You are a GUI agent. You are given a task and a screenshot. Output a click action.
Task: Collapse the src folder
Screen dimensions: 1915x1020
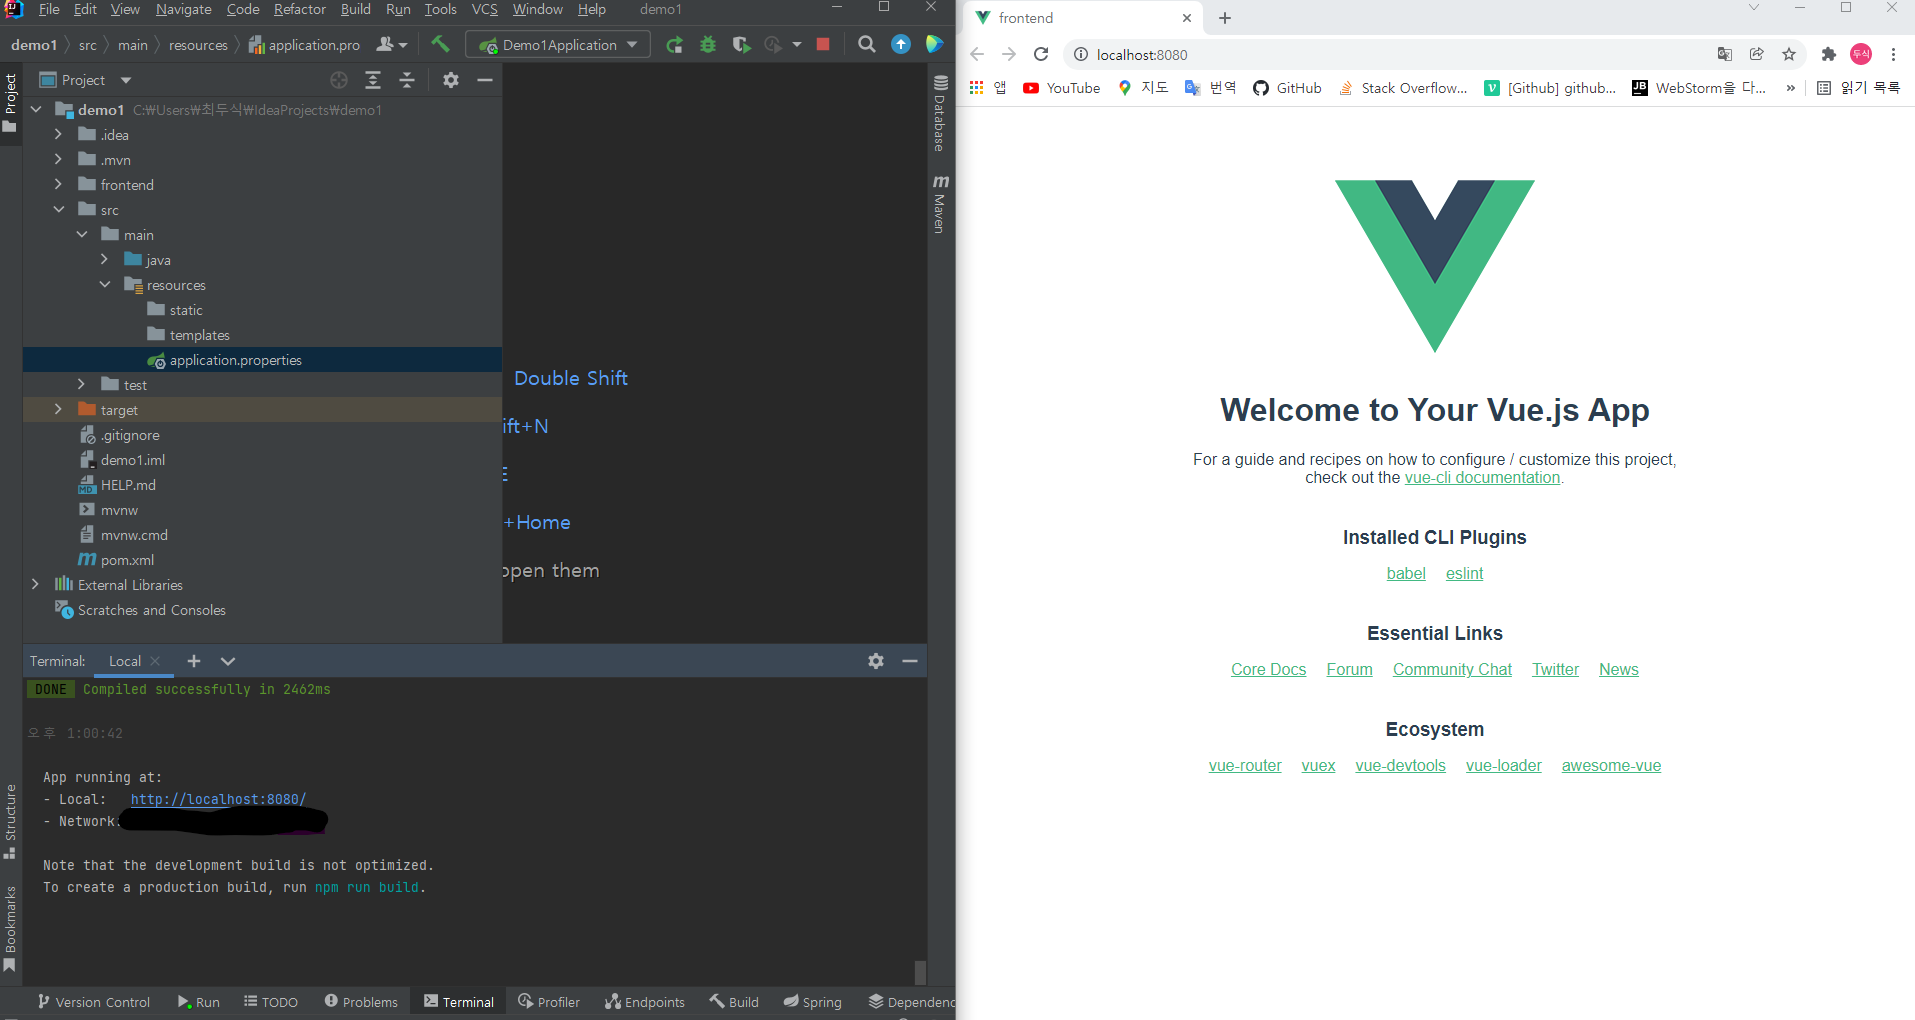(58, 209)
